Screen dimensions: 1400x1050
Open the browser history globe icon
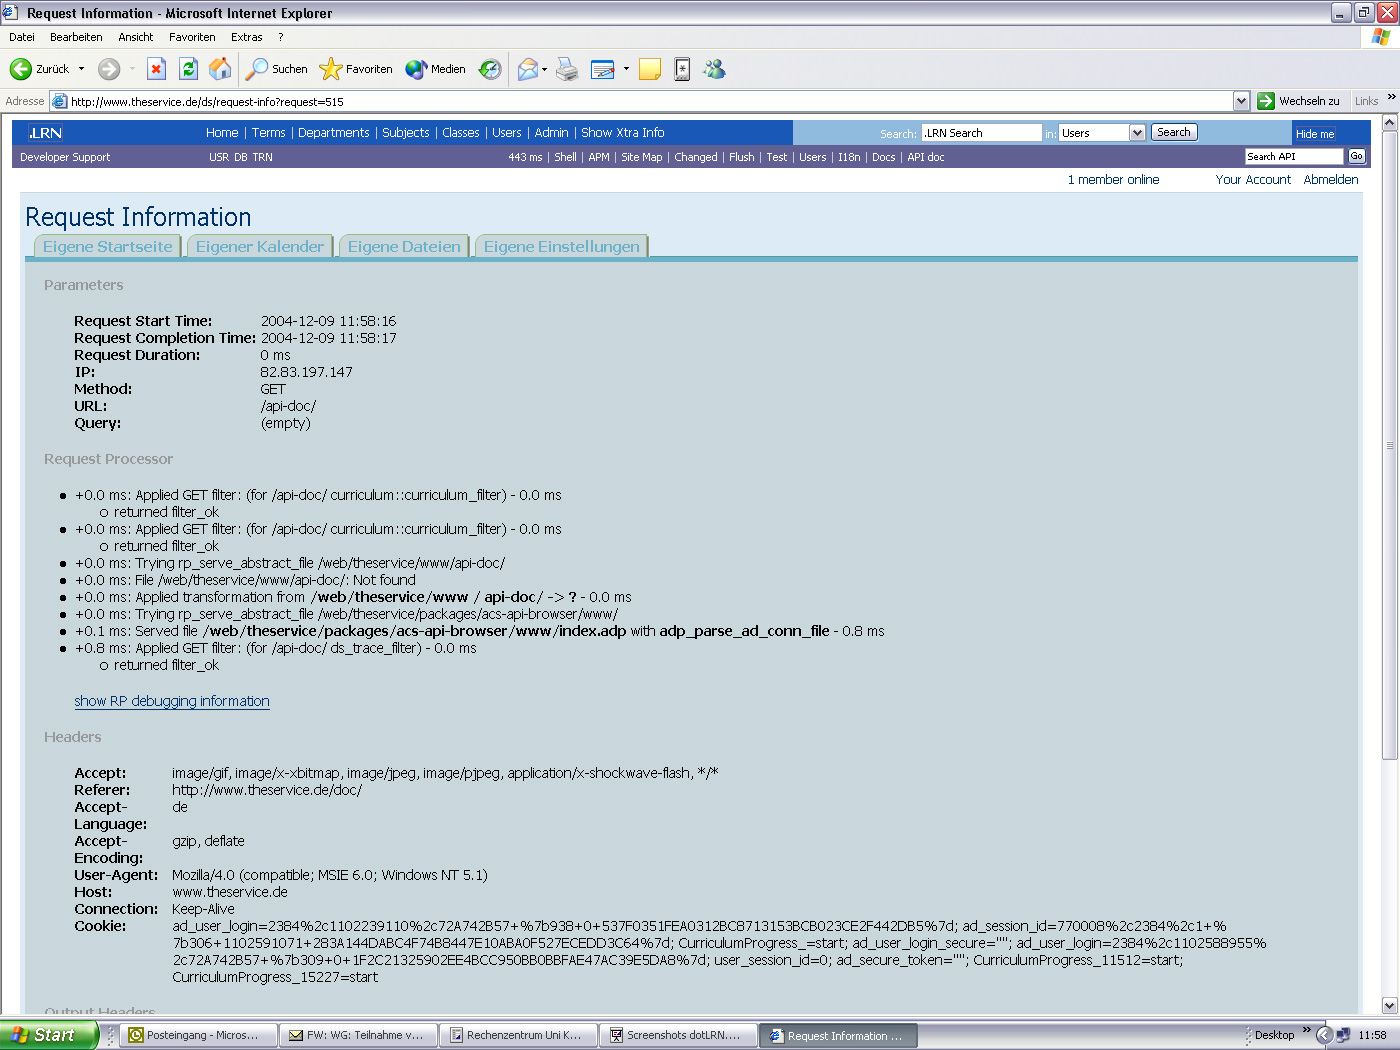pos(490,69)
